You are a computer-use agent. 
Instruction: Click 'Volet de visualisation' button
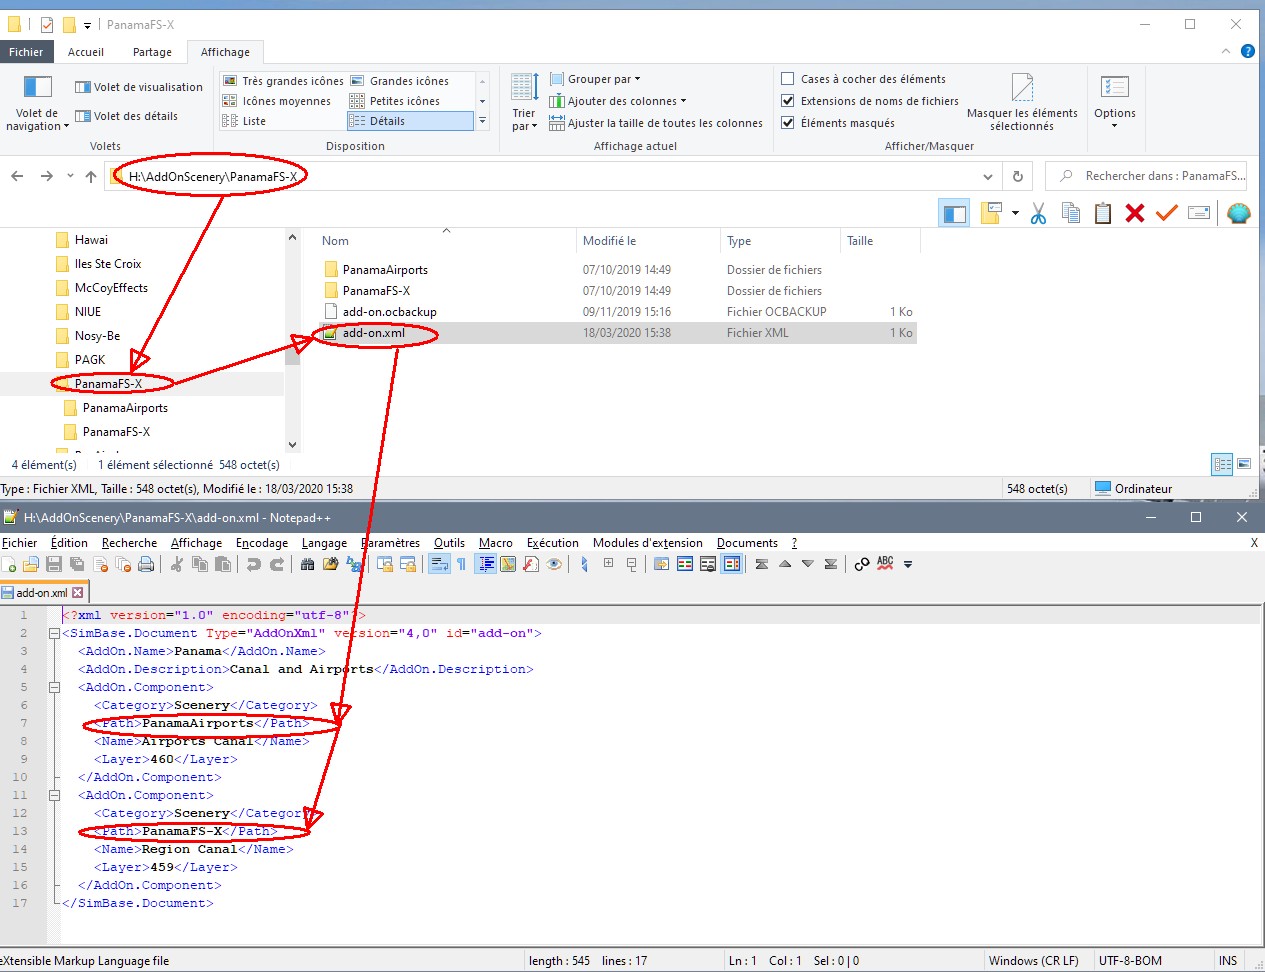[139, 87]
